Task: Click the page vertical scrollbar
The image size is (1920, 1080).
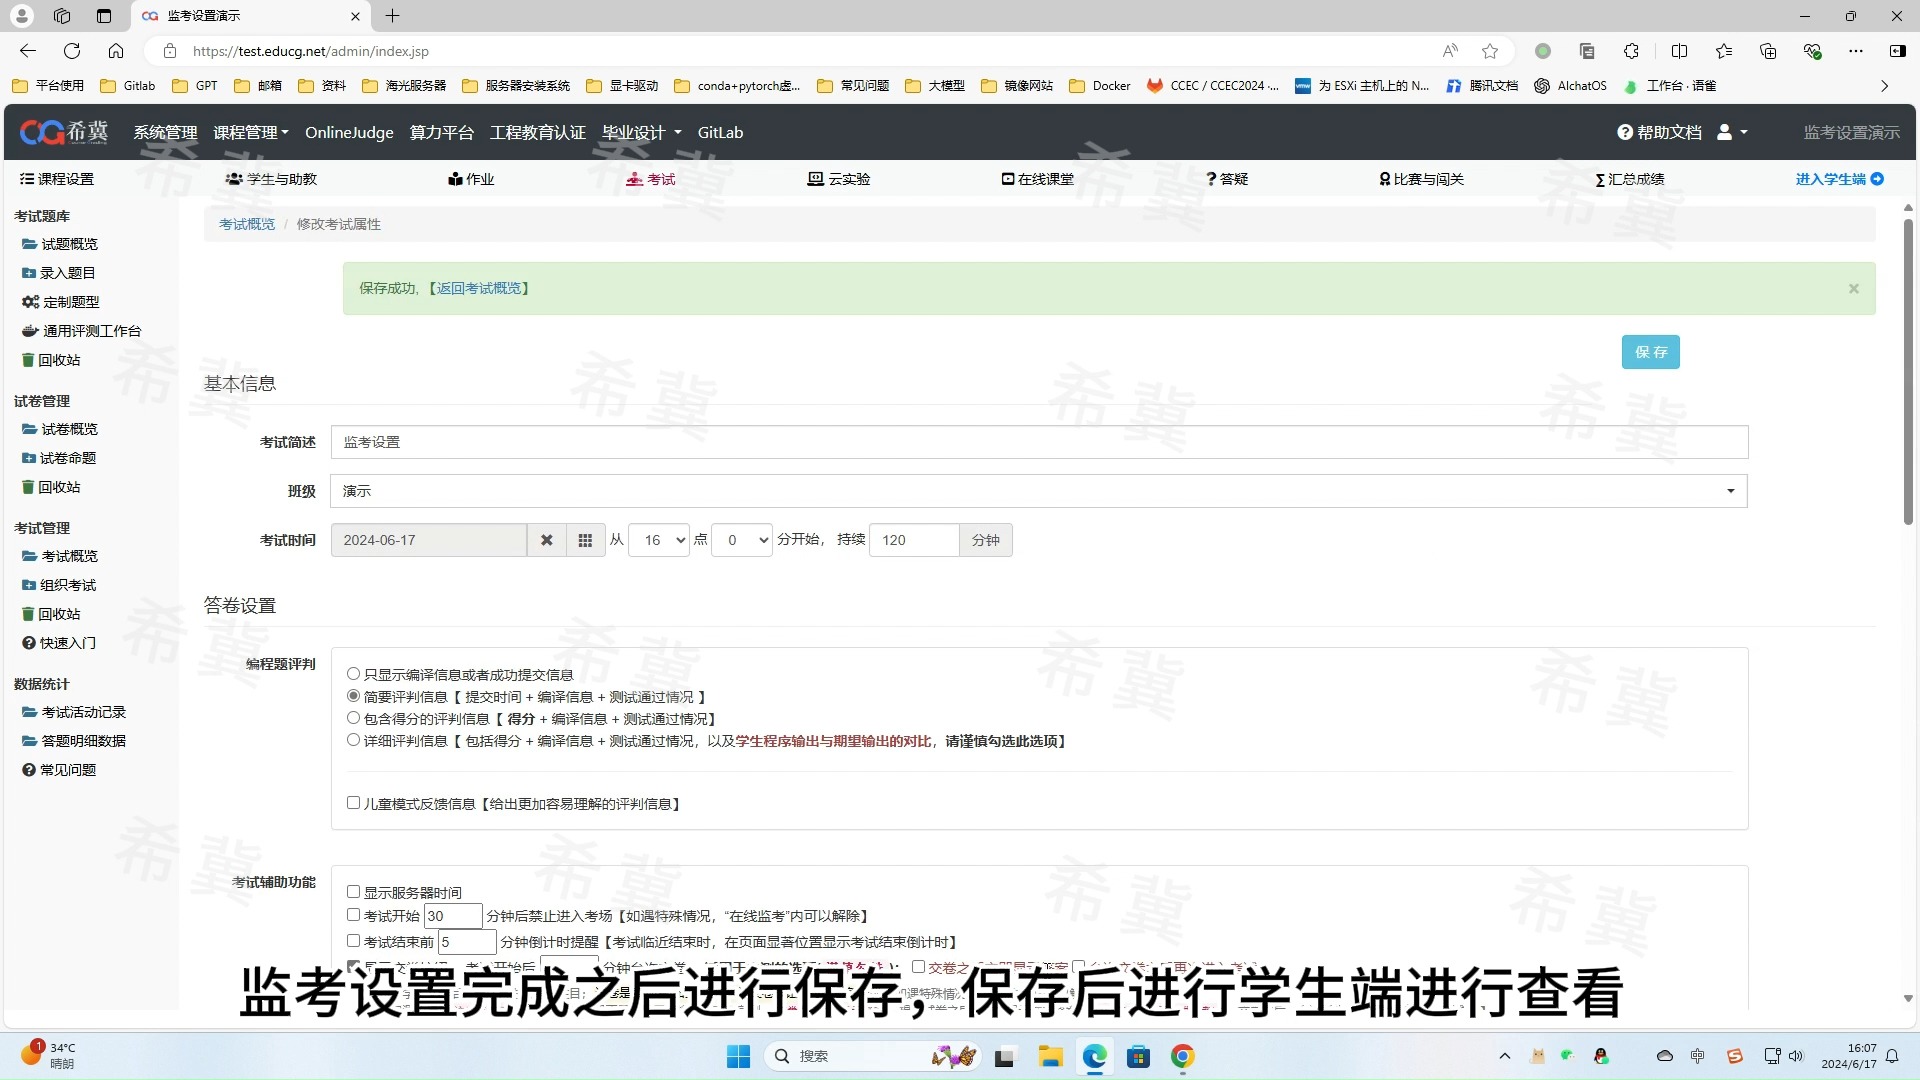Action: tap(1908, 370)
